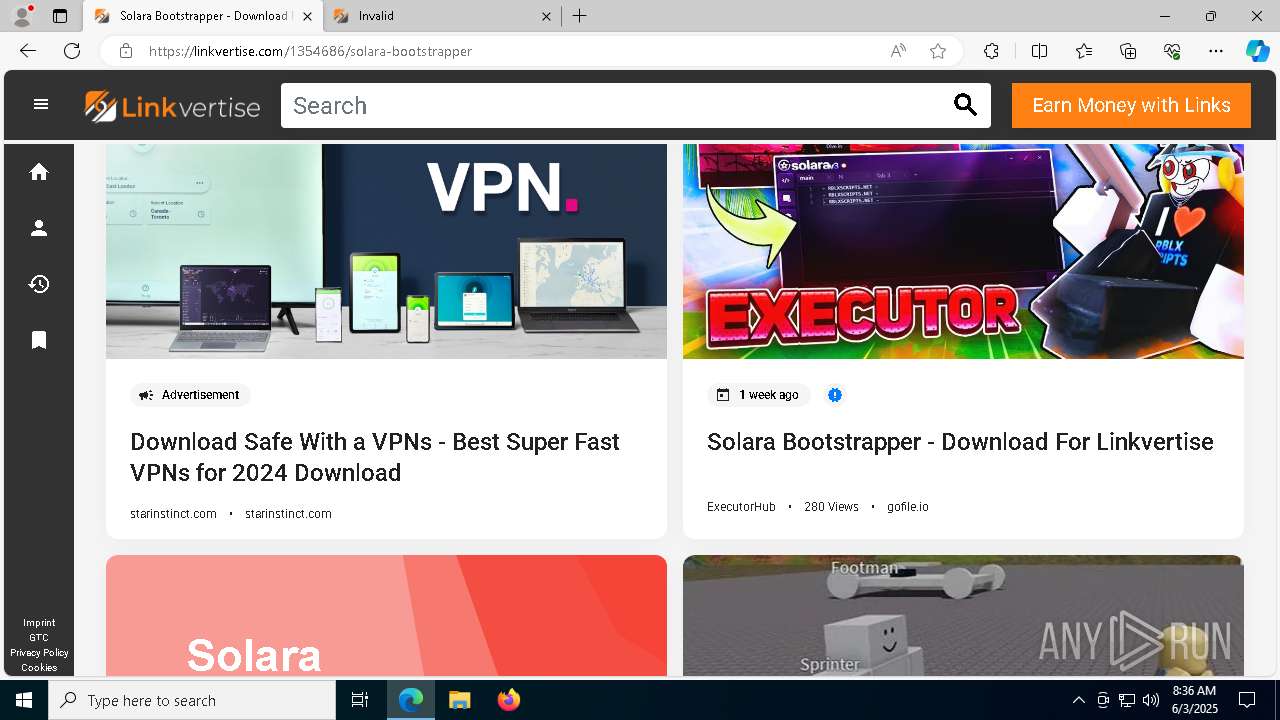
Task: Open Copilot sidebar icon
Action: pyautogui.click(x=1257, y=51)
